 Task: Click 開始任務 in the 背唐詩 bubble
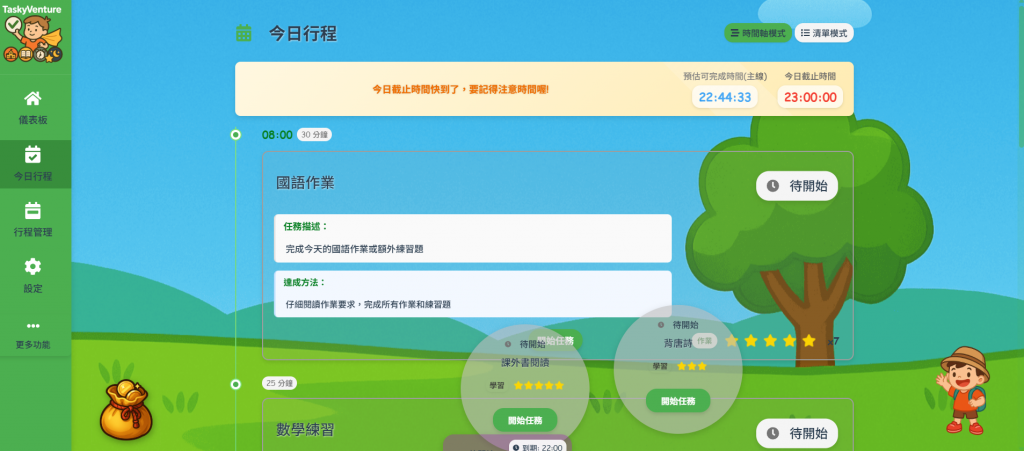678,401
